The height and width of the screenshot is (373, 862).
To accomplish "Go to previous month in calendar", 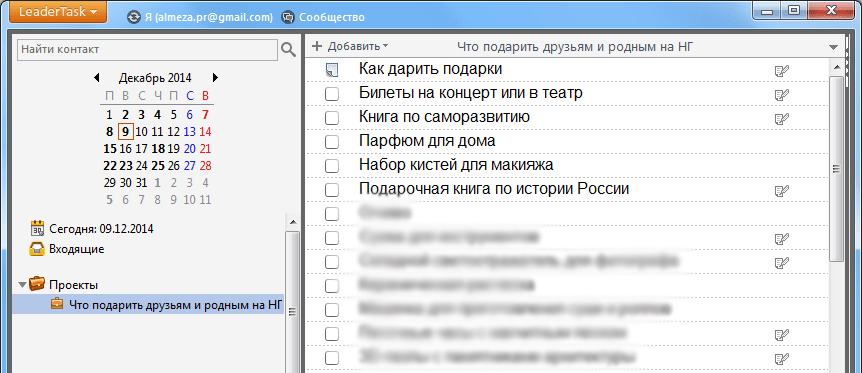I will tap(97, 78).
